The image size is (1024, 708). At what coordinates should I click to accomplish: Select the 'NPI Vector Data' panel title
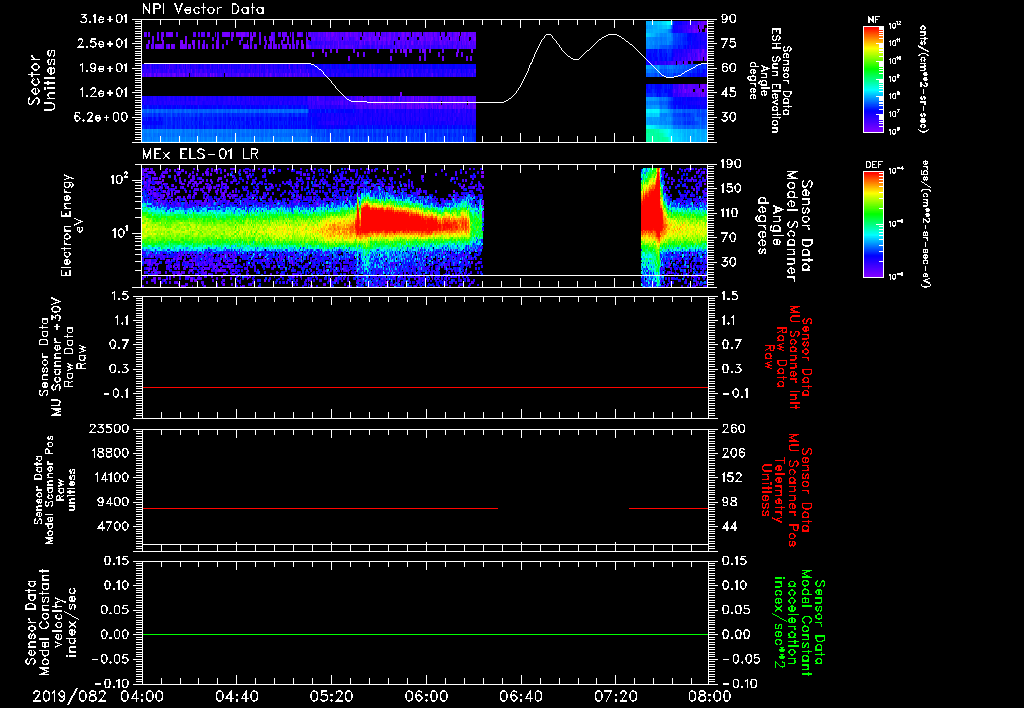pos(204,9)
